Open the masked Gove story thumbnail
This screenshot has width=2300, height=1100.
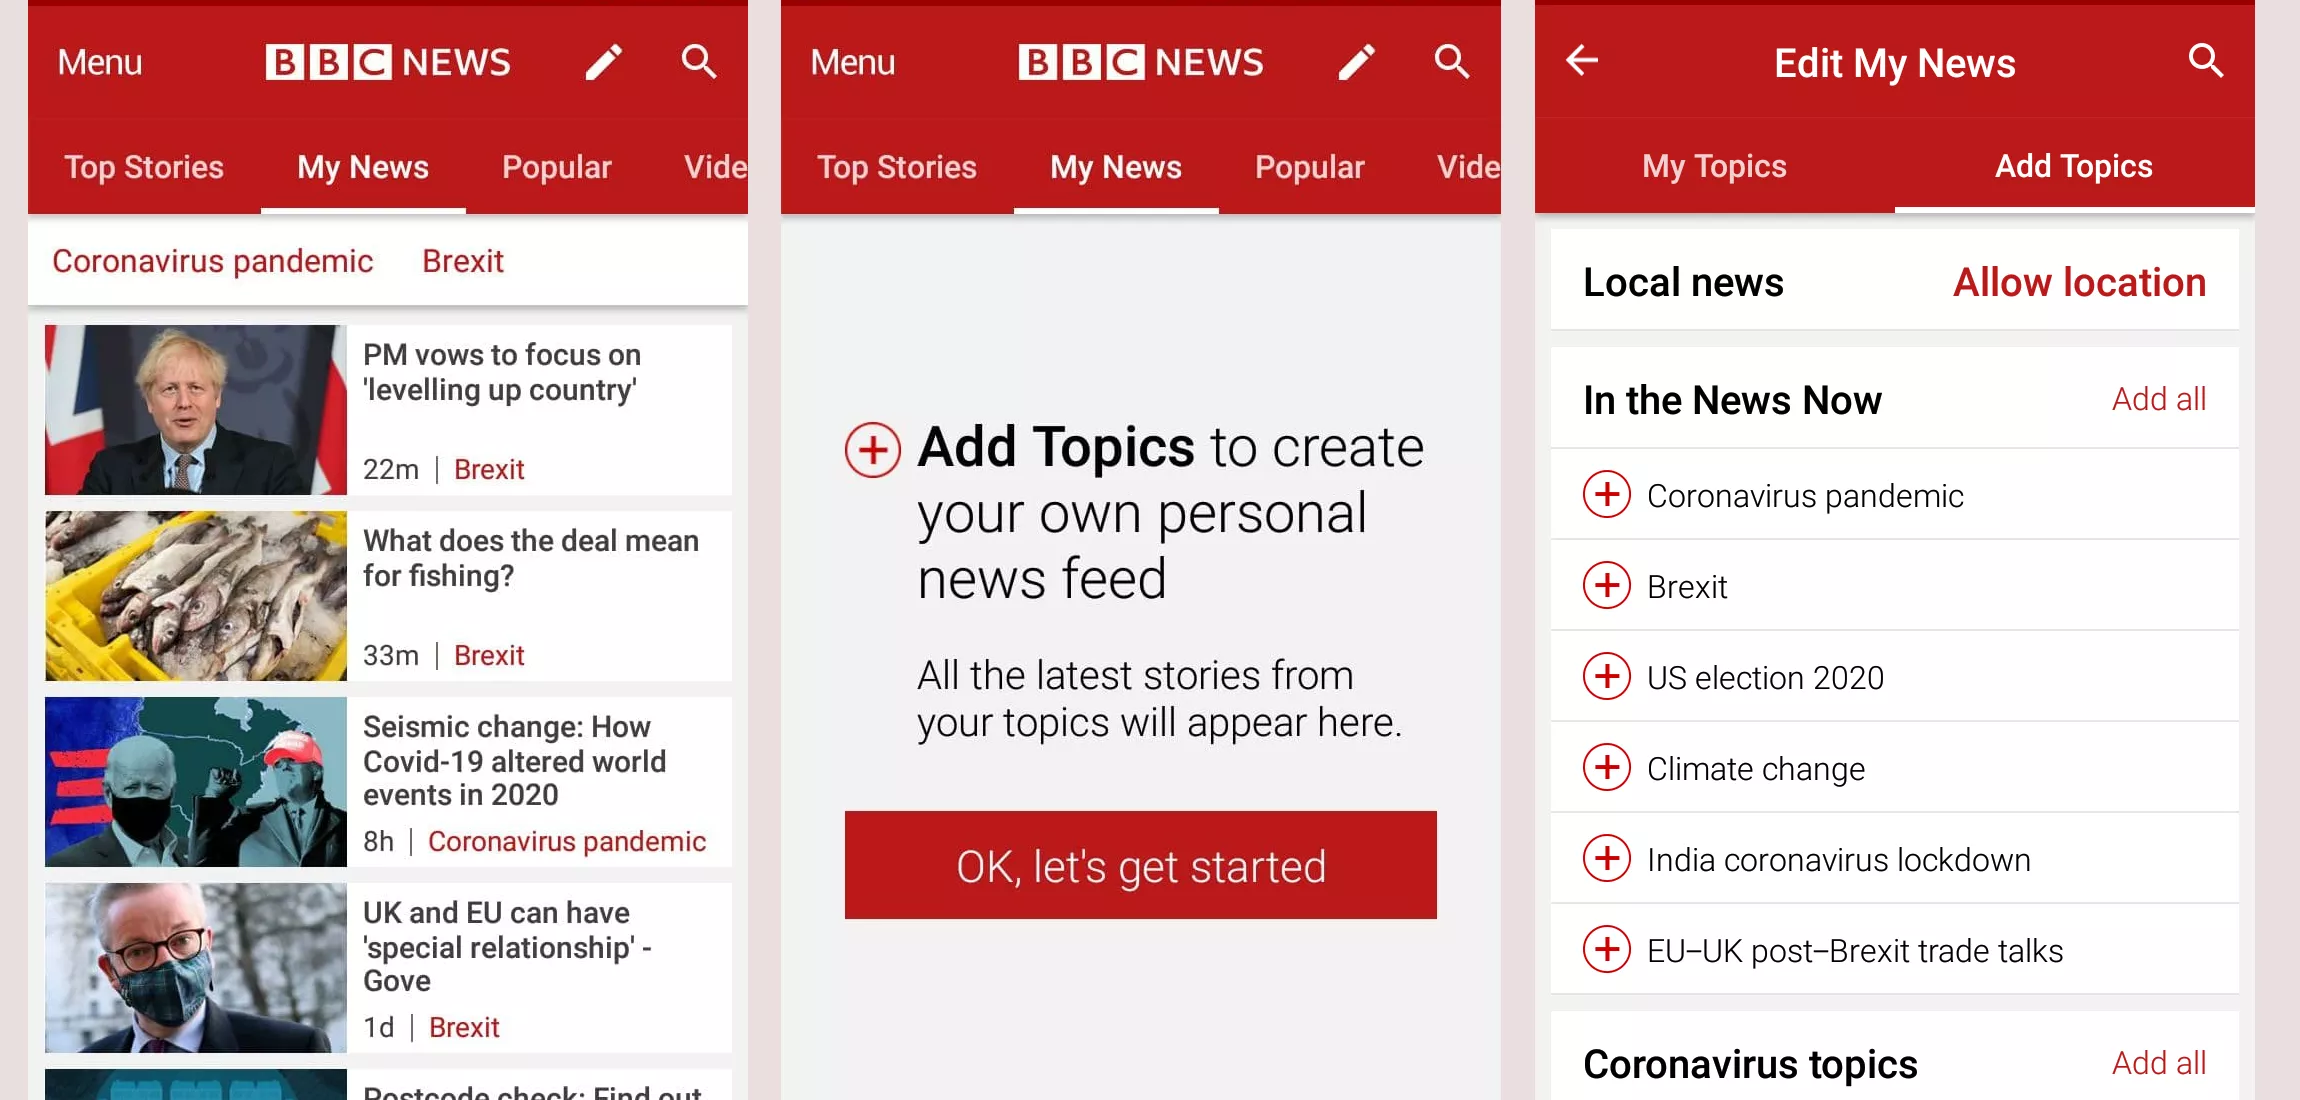196,968
